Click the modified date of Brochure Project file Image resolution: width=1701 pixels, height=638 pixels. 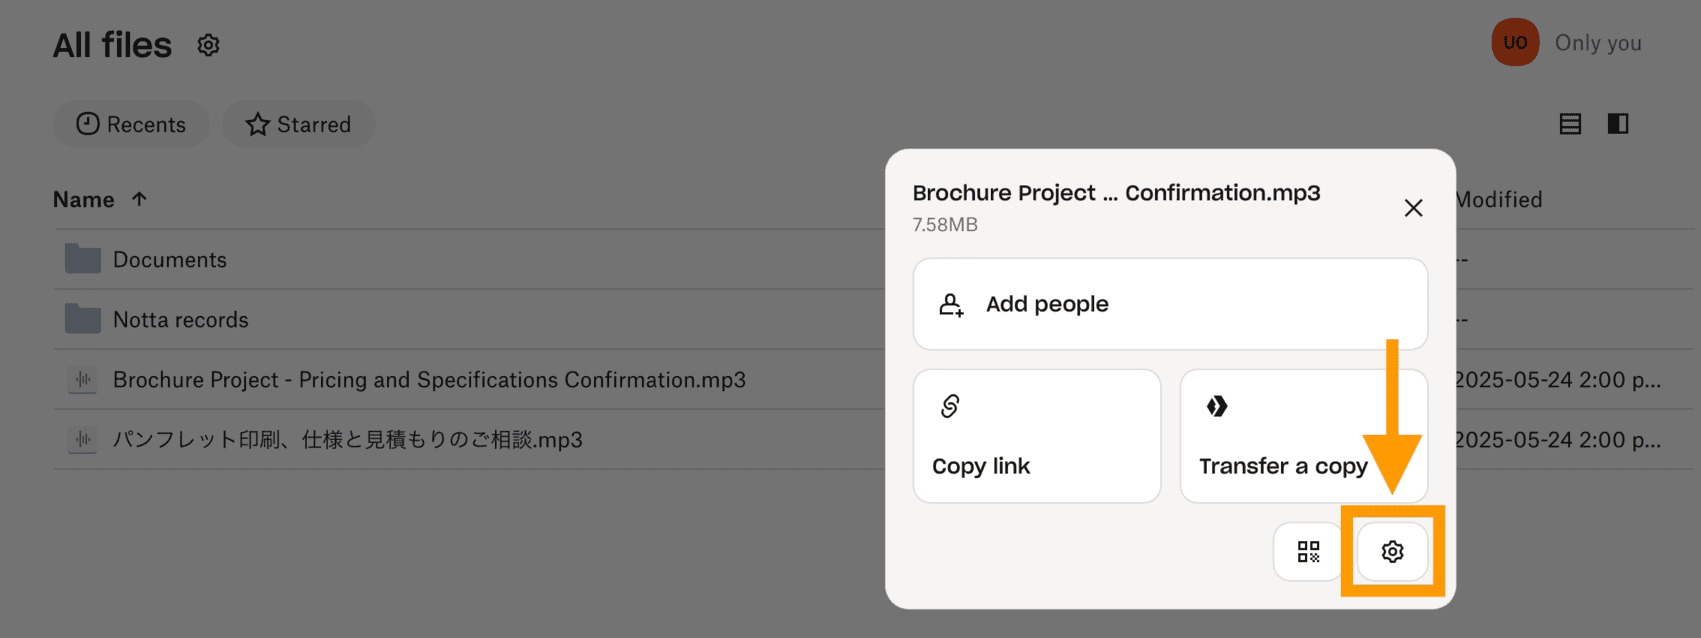(1558, 380)
